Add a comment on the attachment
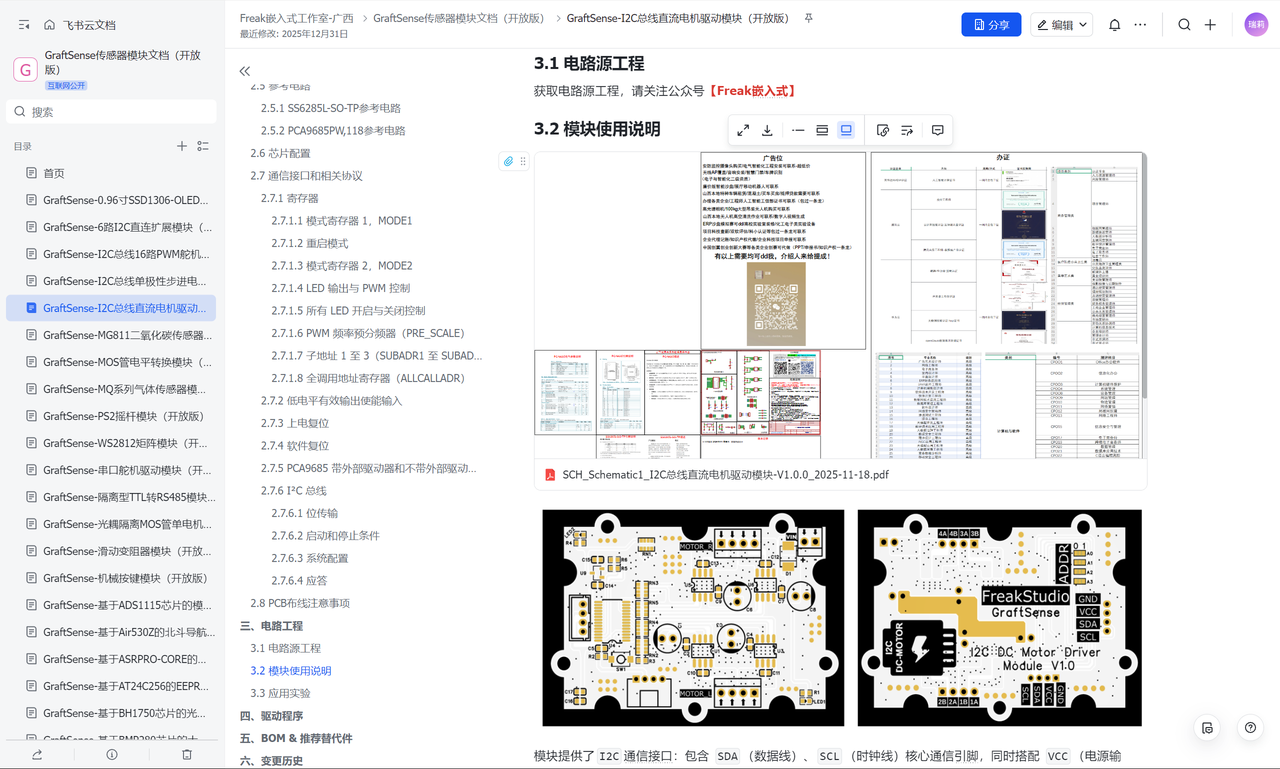This screenshot has height=769, width=1280. [937, 130]
